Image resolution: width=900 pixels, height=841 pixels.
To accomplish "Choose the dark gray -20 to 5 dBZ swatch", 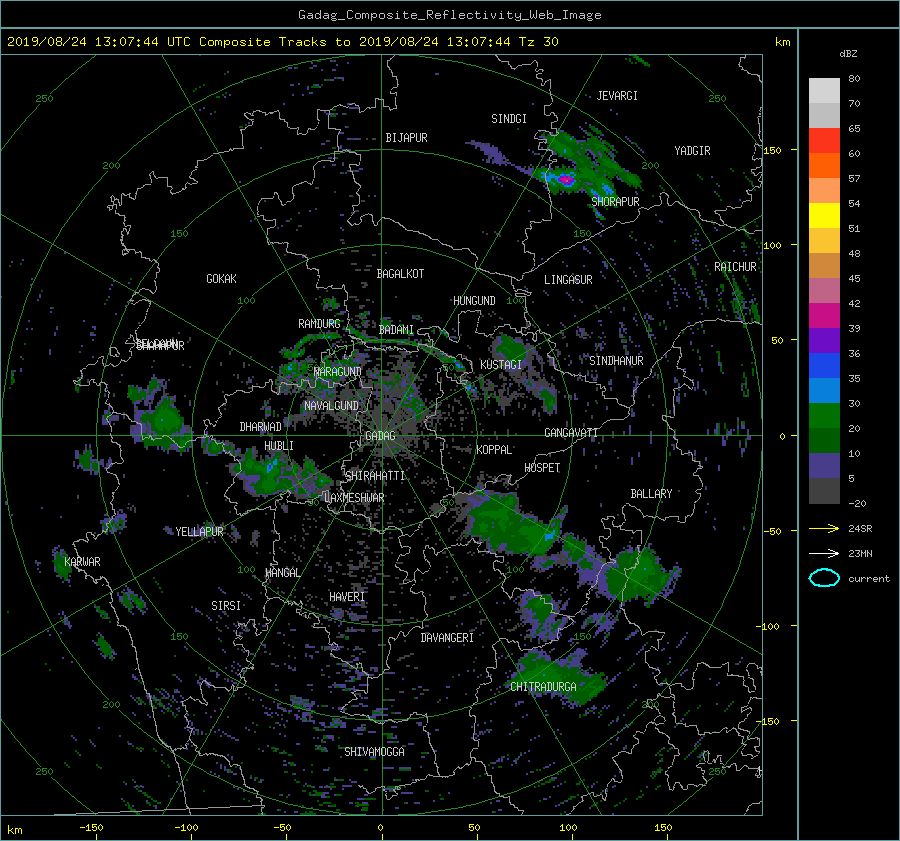I will tap(824, 491).
